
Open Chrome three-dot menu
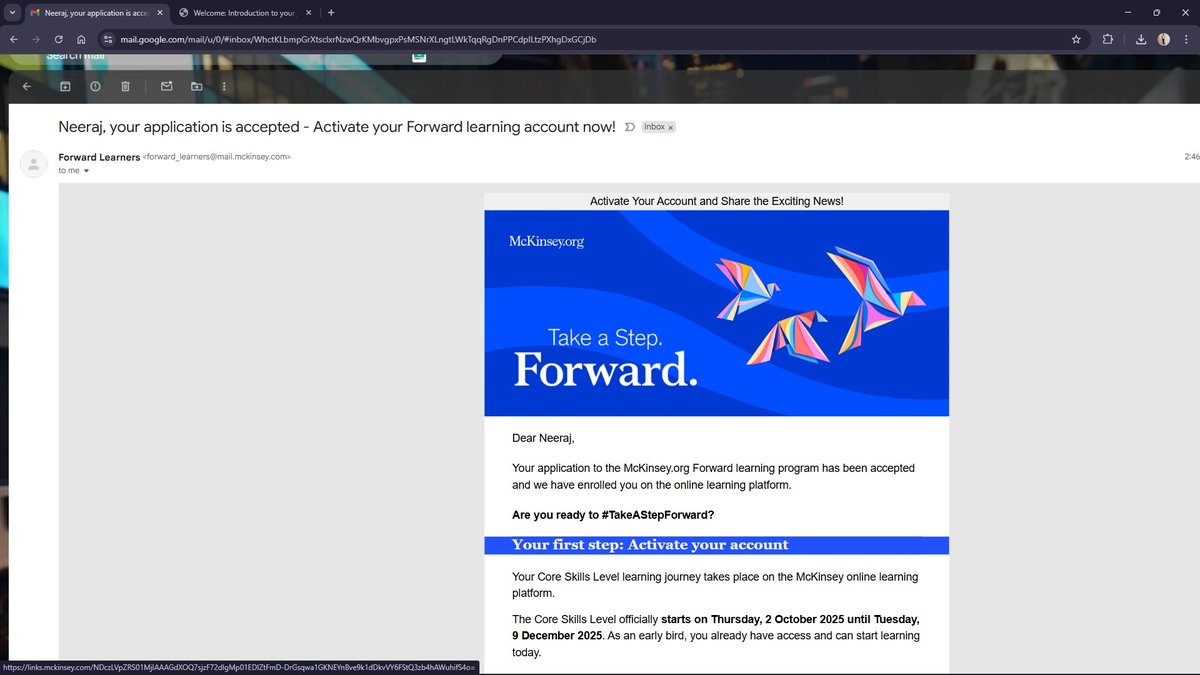(x=1187, y=39)
